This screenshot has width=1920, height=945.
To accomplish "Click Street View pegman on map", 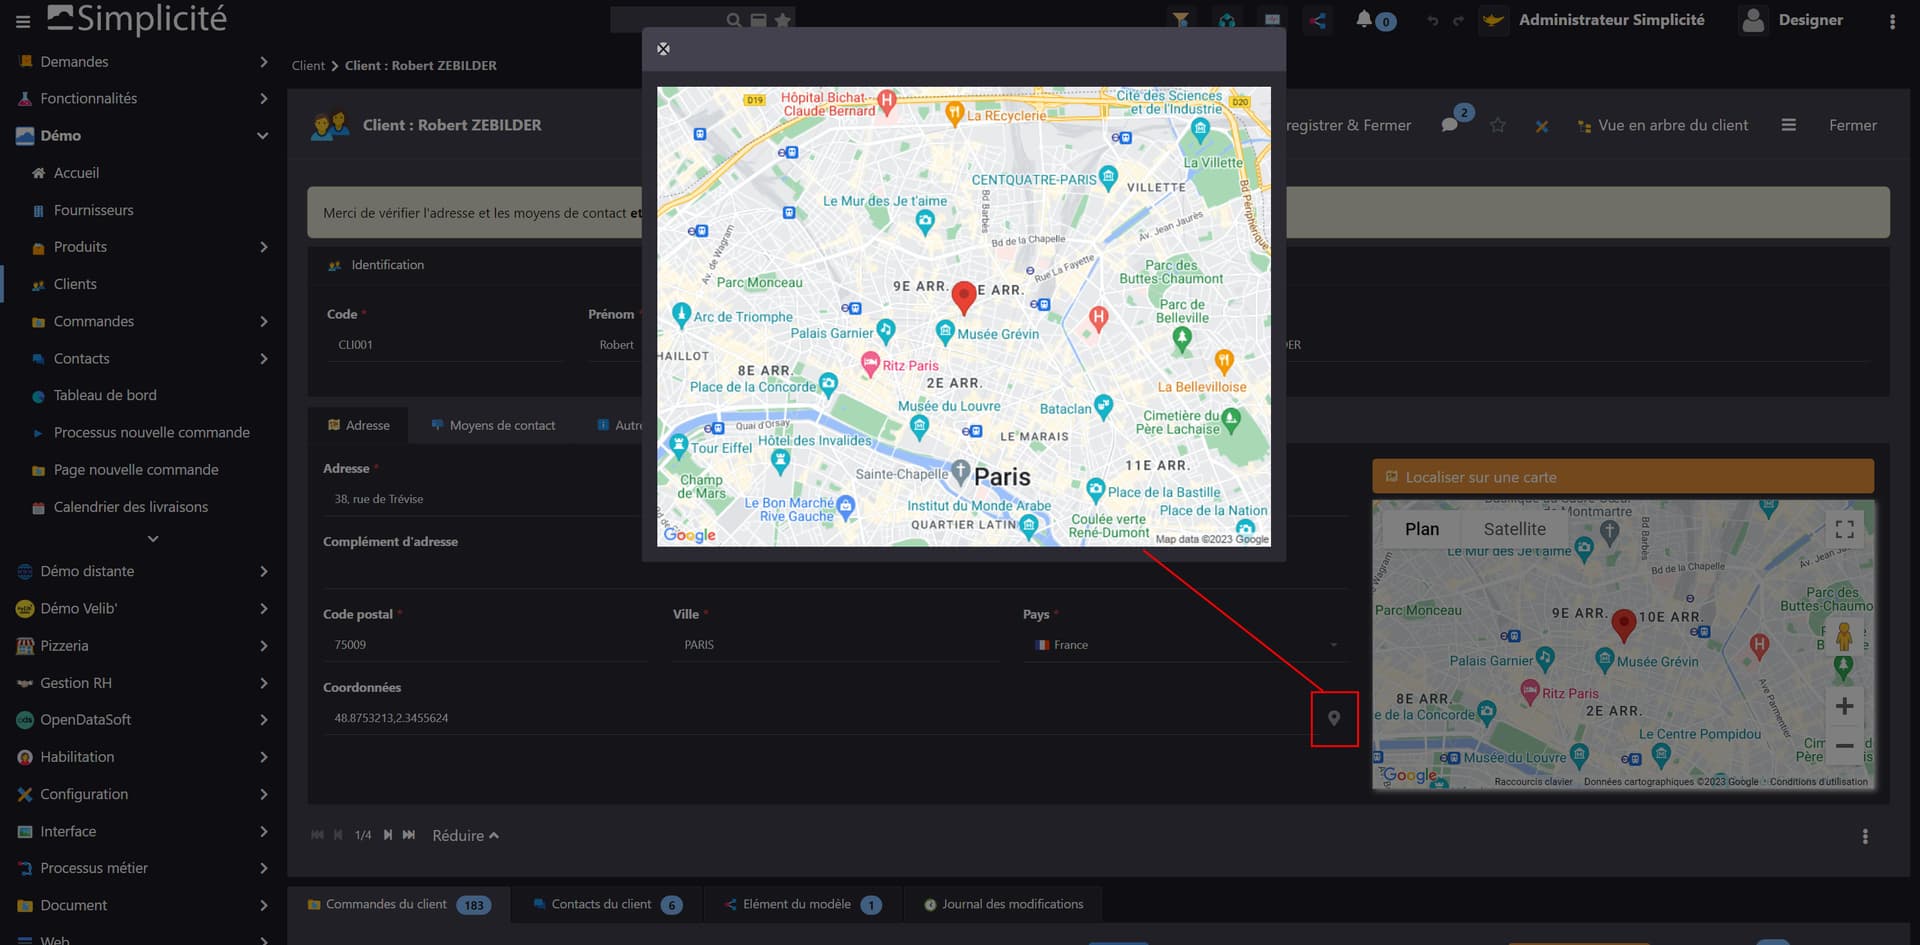I will coord(1844,636).
